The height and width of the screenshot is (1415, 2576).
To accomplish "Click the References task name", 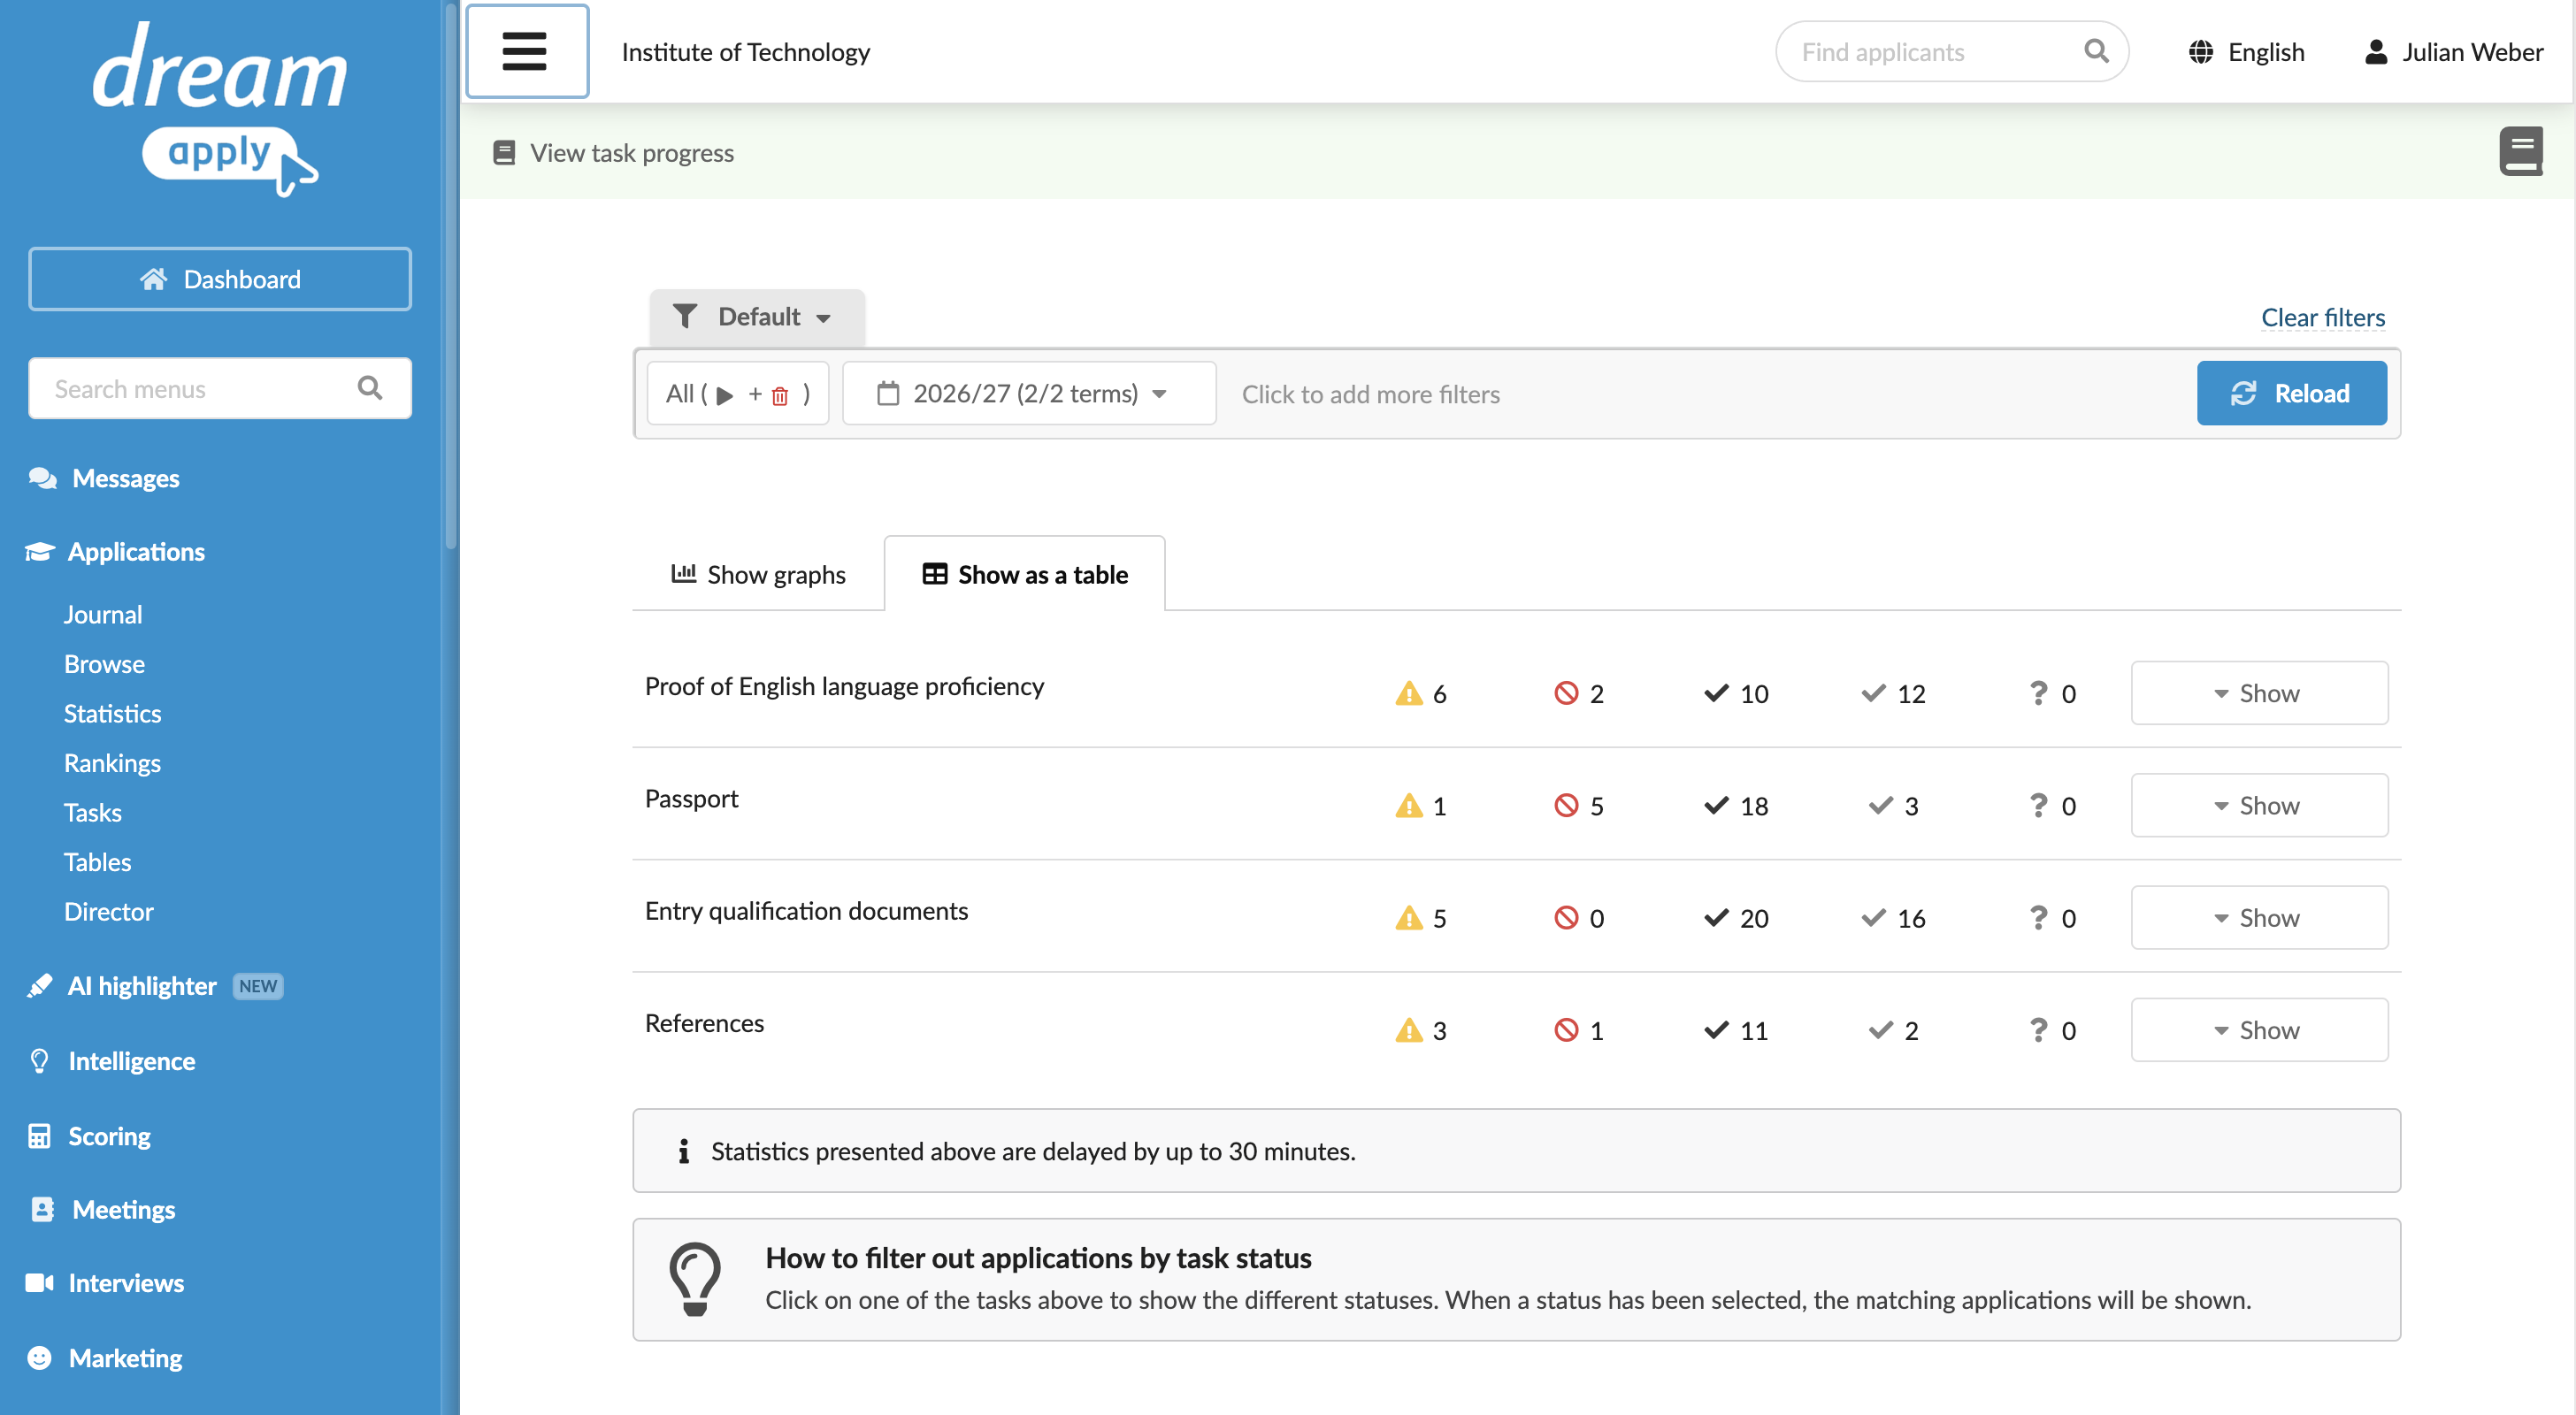I will pos(704,1023).
